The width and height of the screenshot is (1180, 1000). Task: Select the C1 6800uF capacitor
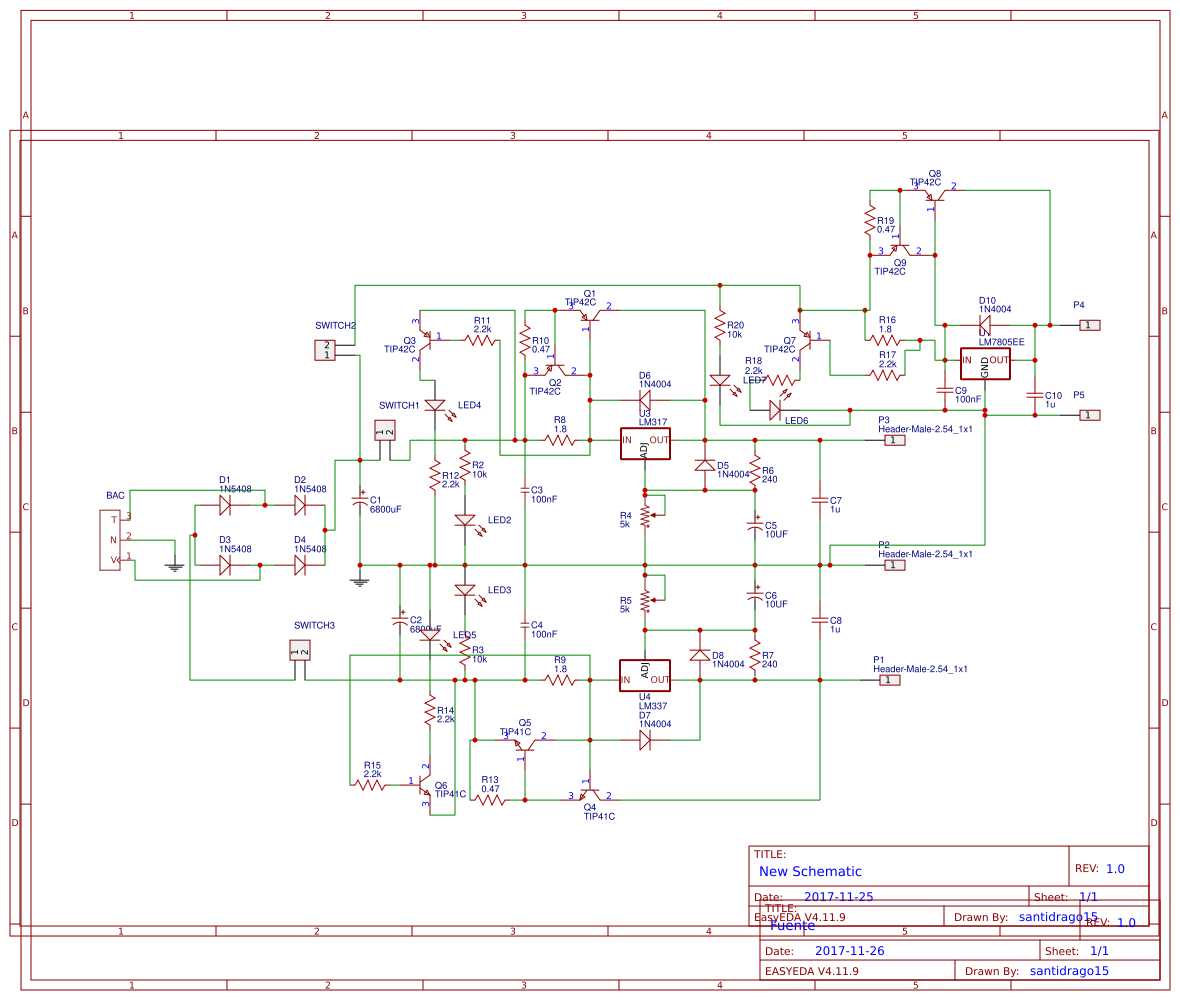(x=360, y=499)
